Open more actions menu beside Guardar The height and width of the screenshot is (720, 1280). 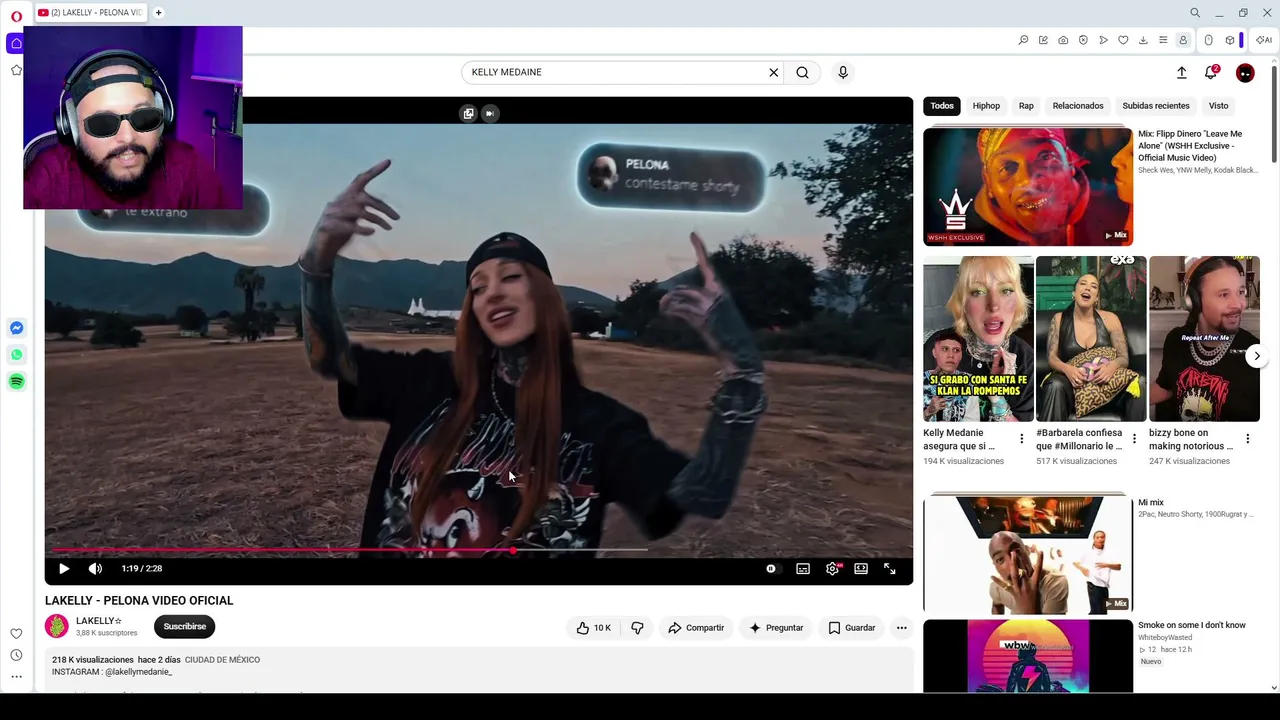coord(901,627)
